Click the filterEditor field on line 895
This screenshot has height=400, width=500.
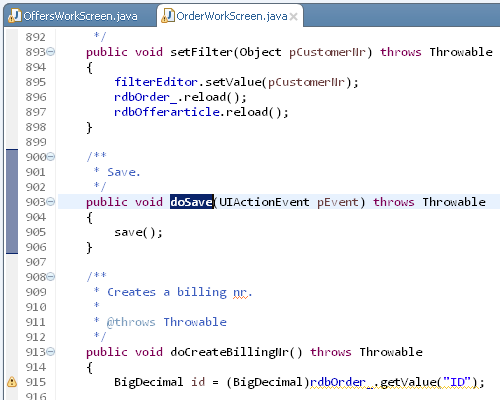tap(156, 82)
